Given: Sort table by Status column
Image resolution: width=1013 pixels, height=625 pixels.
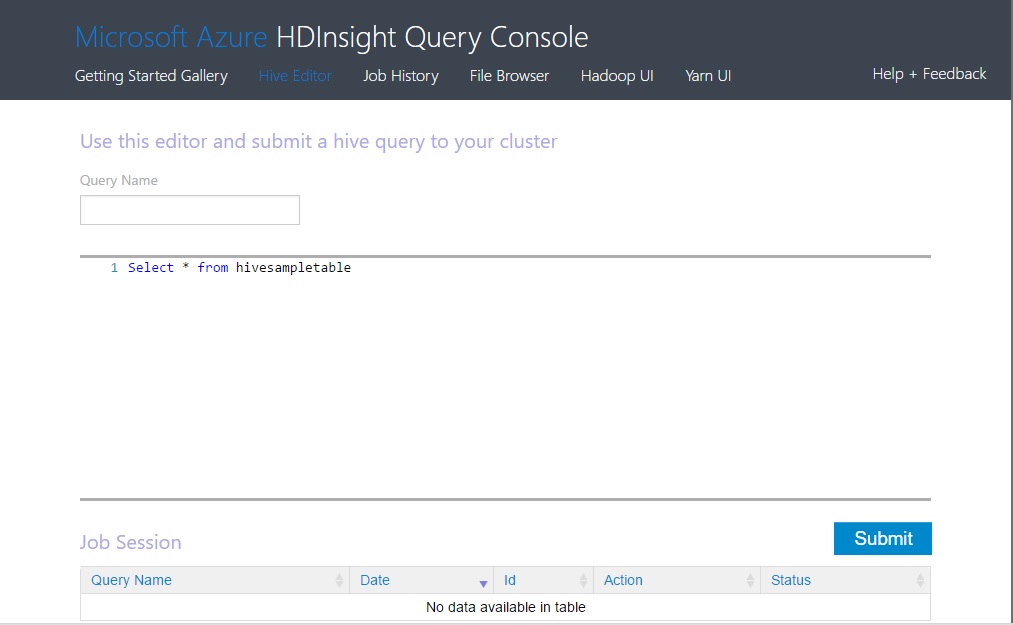Looking at the screenshot, I should click(x=845, y=580).
